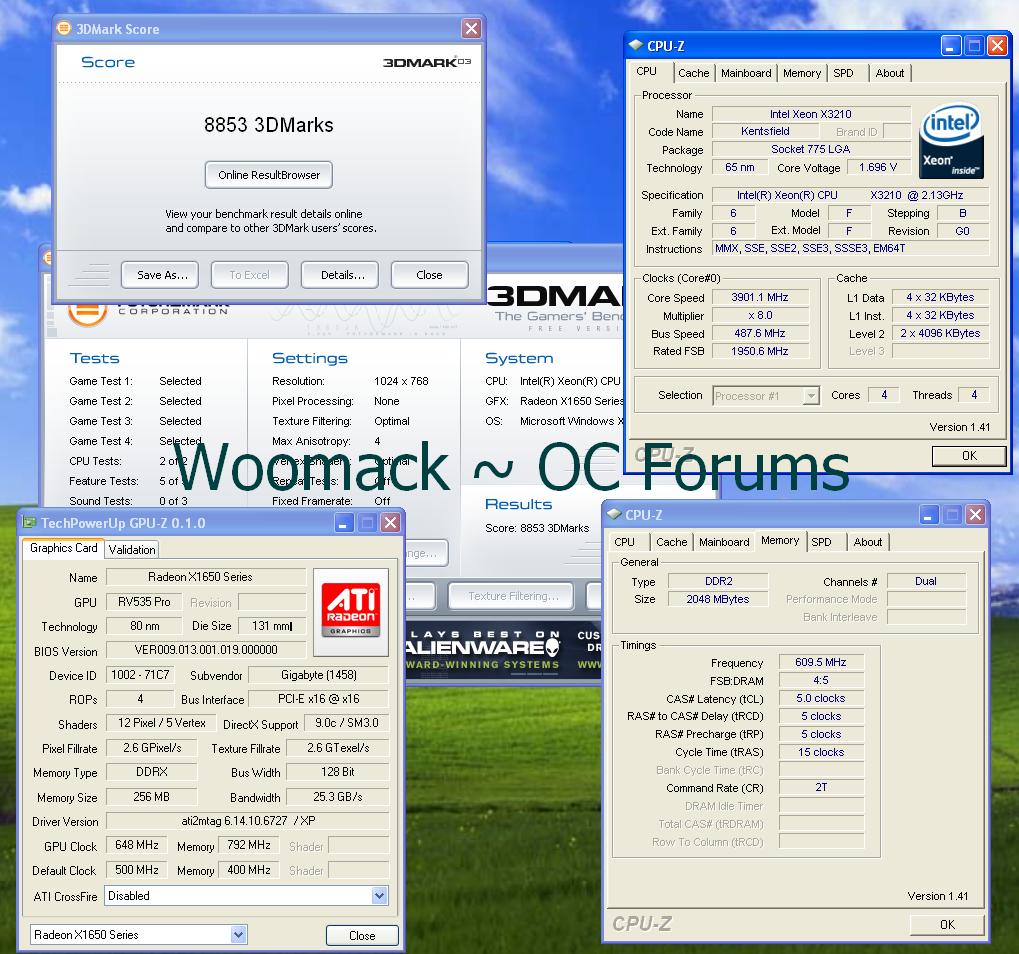Minimize the GPU-Z window
1019x954 pixels.
(344, 522)
